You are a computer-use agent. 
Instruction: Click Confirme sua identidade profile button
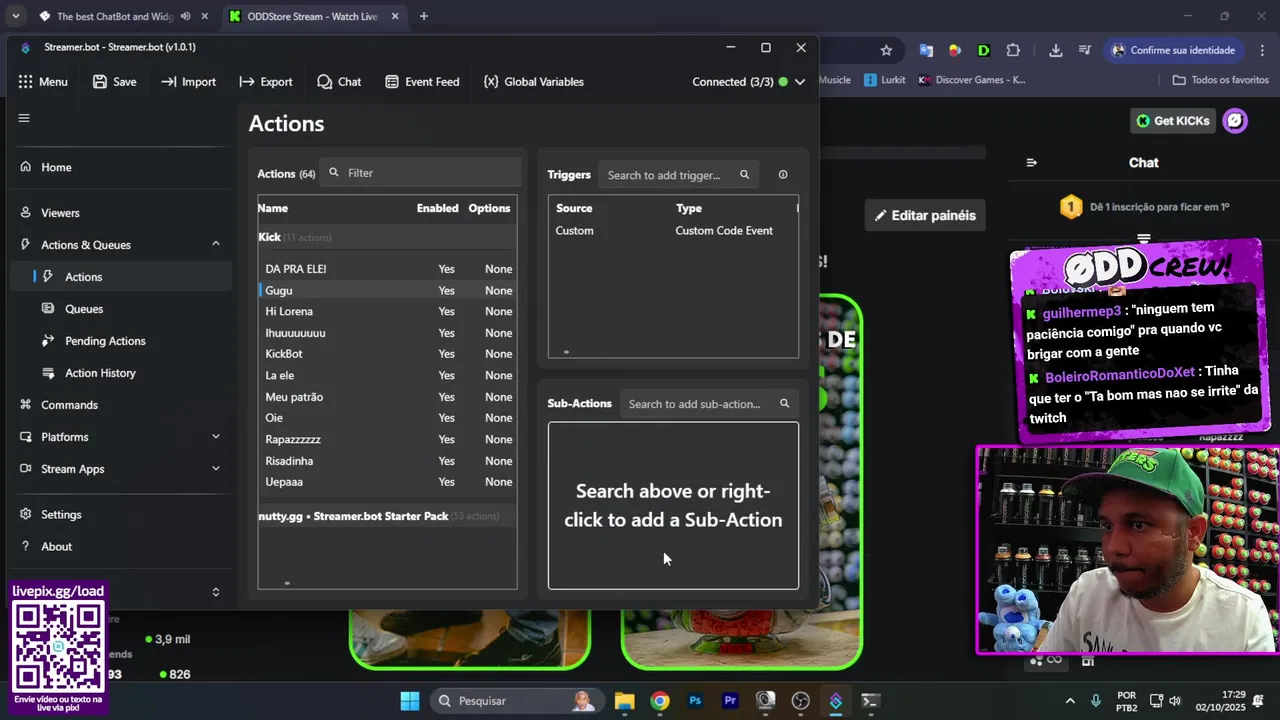click(1174, 50)
